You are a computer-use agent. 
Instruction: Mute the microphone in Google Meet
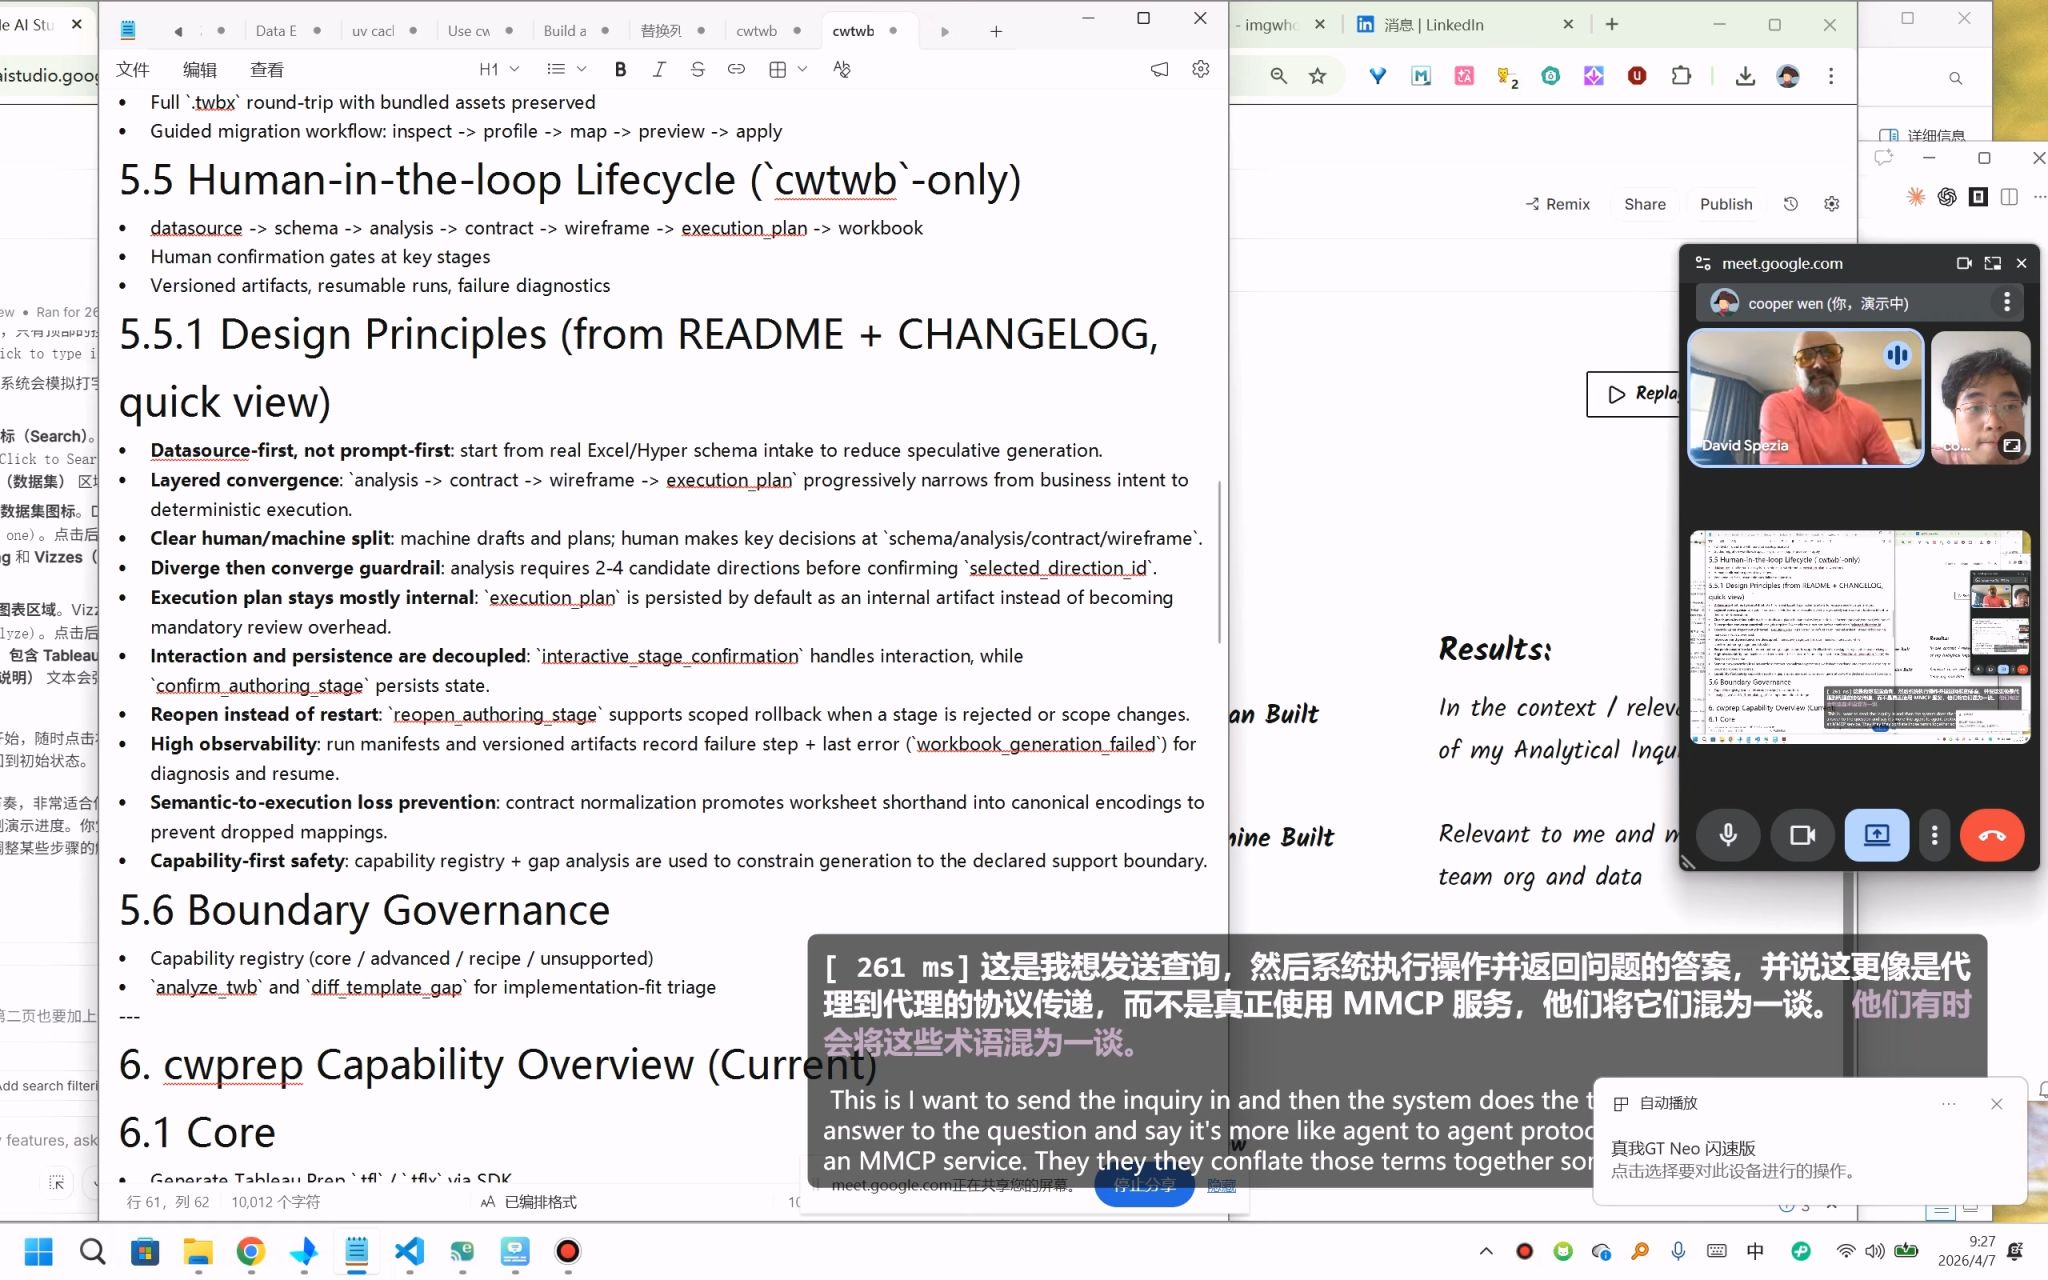[1727, 835]
